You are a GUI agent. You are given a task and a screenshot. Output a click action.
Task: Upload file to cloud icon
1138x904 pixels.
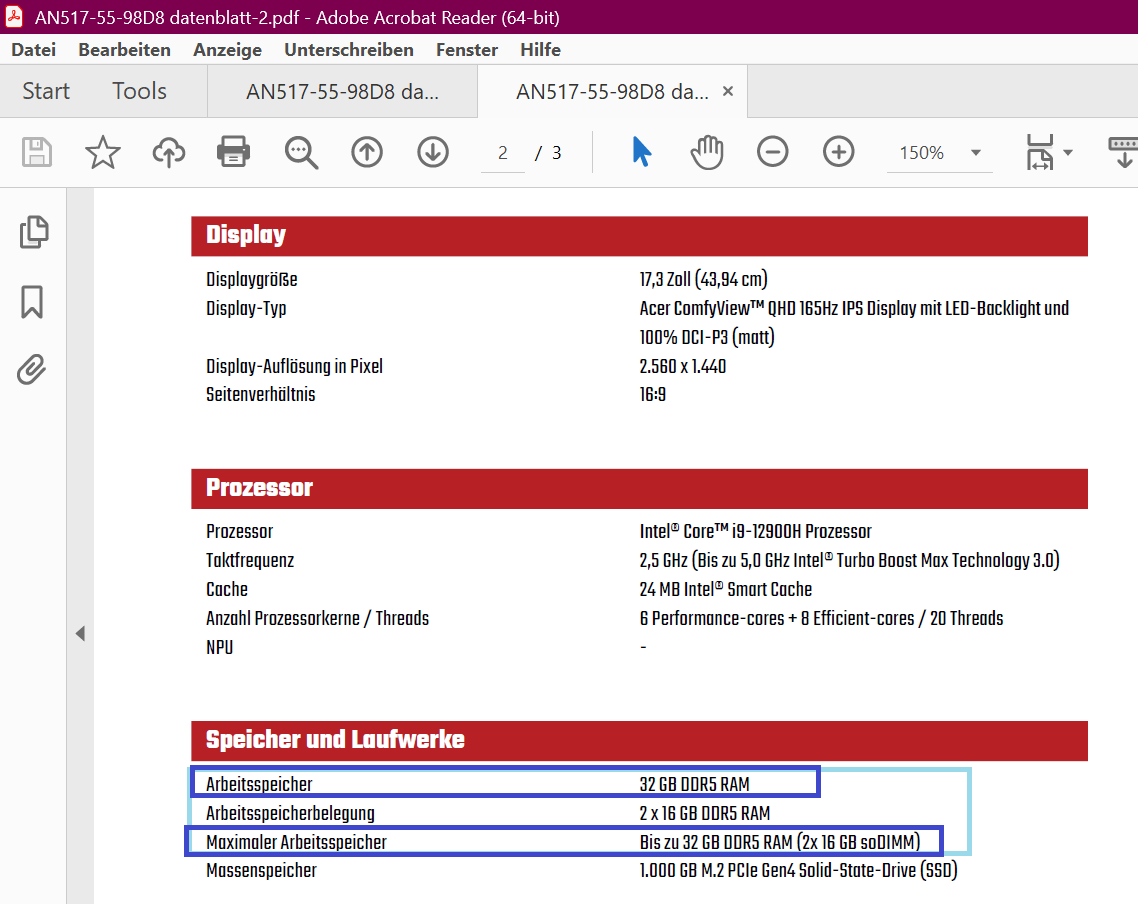pyautogui.click(x=168, y=152)
